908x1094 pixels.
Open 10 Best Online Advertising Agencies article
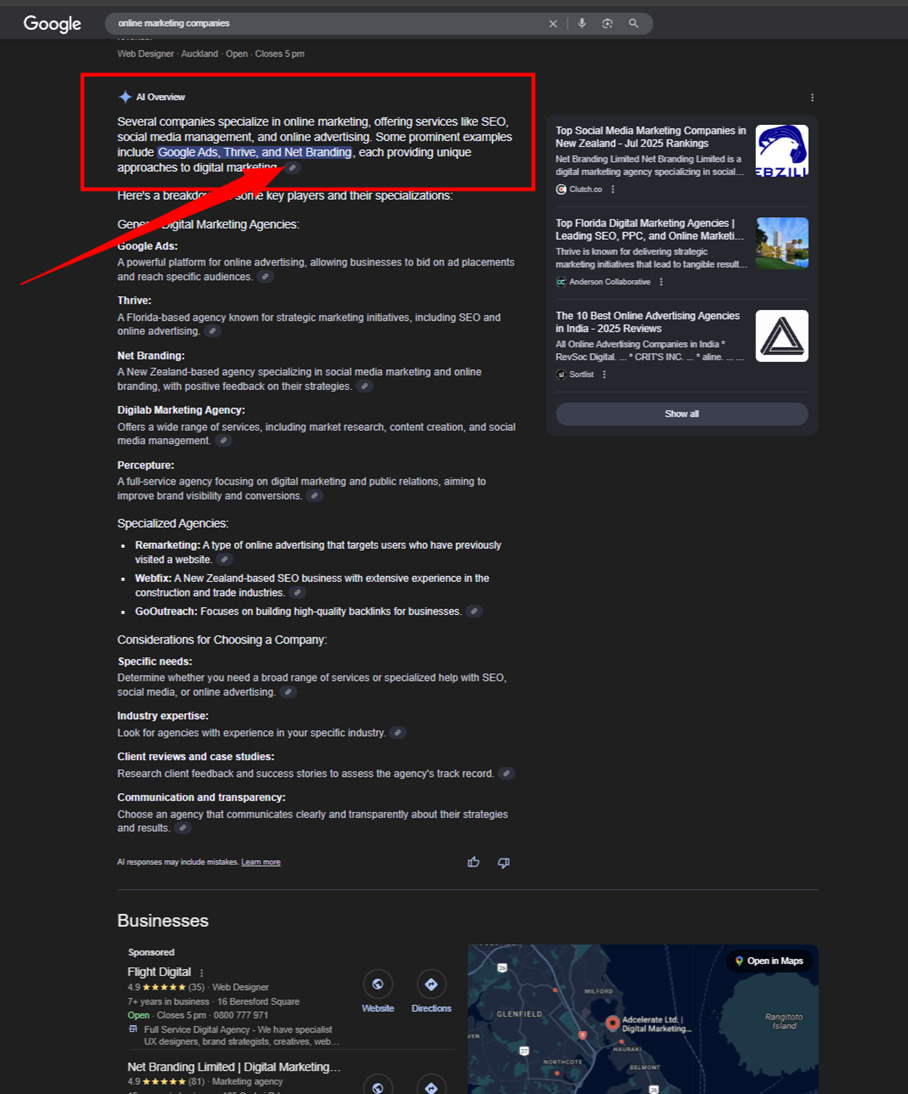[x=648, y=322]
